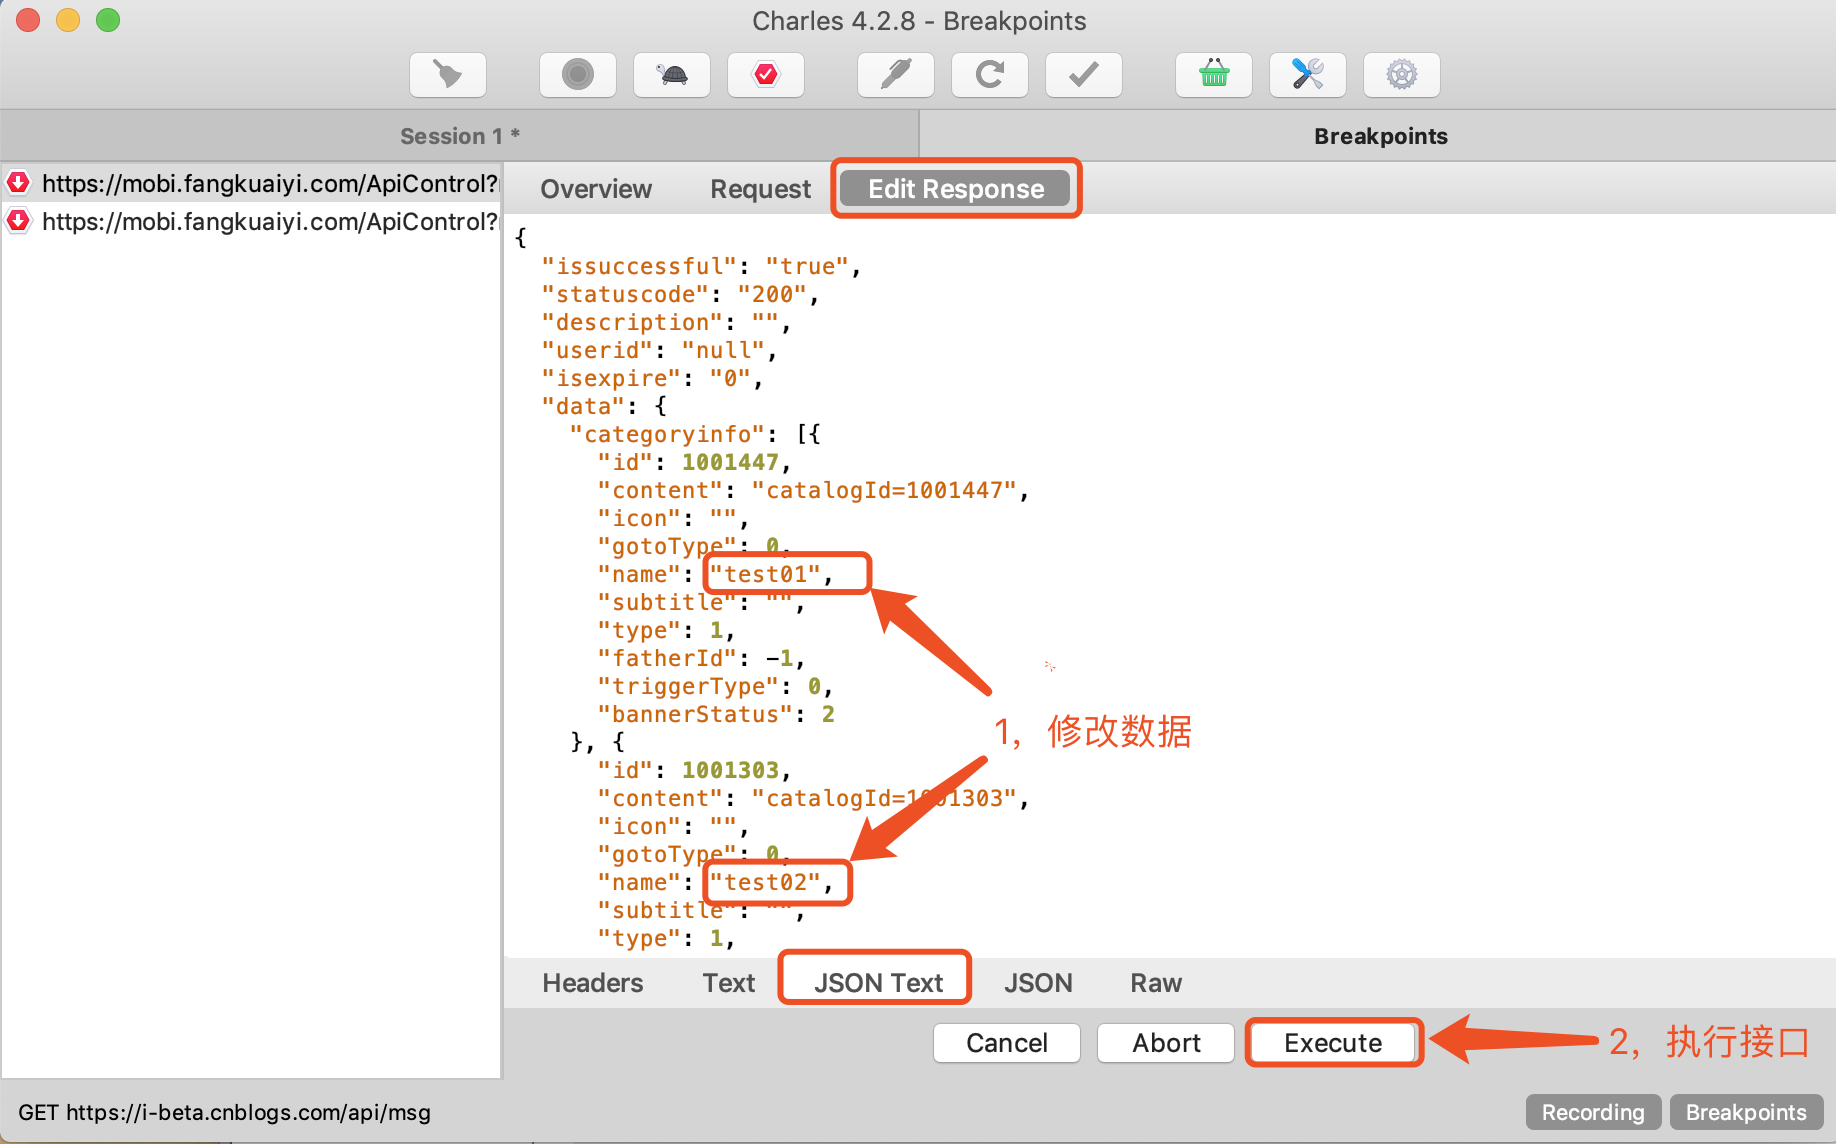Click the Execute button
This screenshot has width=1836, height=1144.
pos(1333,1043)
